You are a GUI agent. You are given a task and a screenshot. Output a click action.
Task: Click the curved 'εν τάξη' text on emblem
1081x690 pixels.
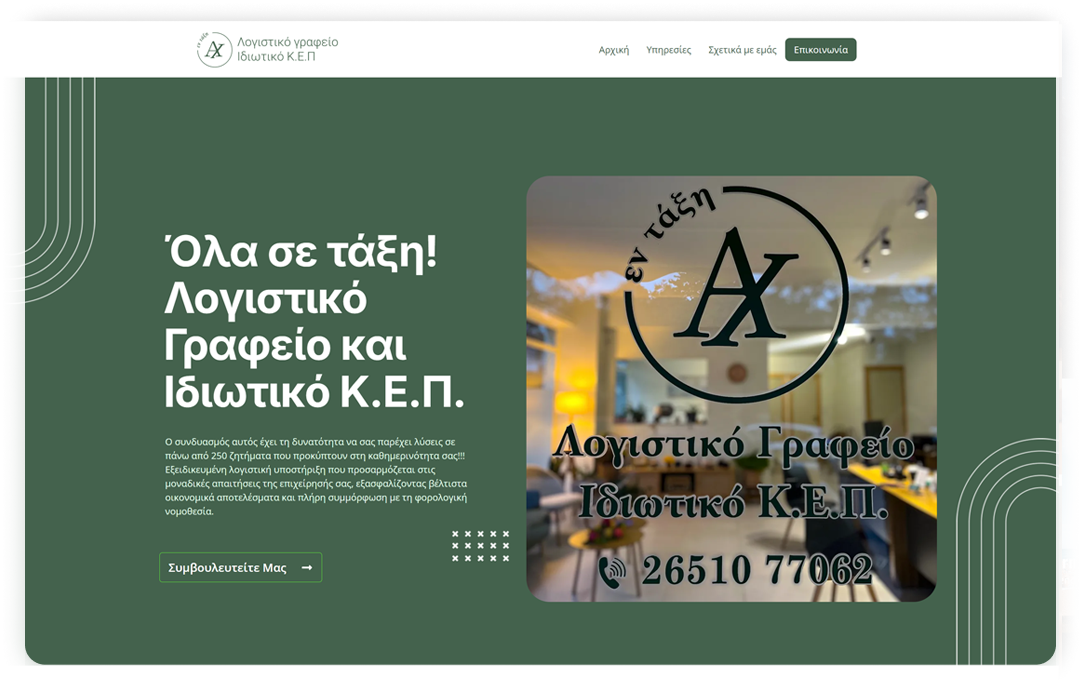[668, 236]
